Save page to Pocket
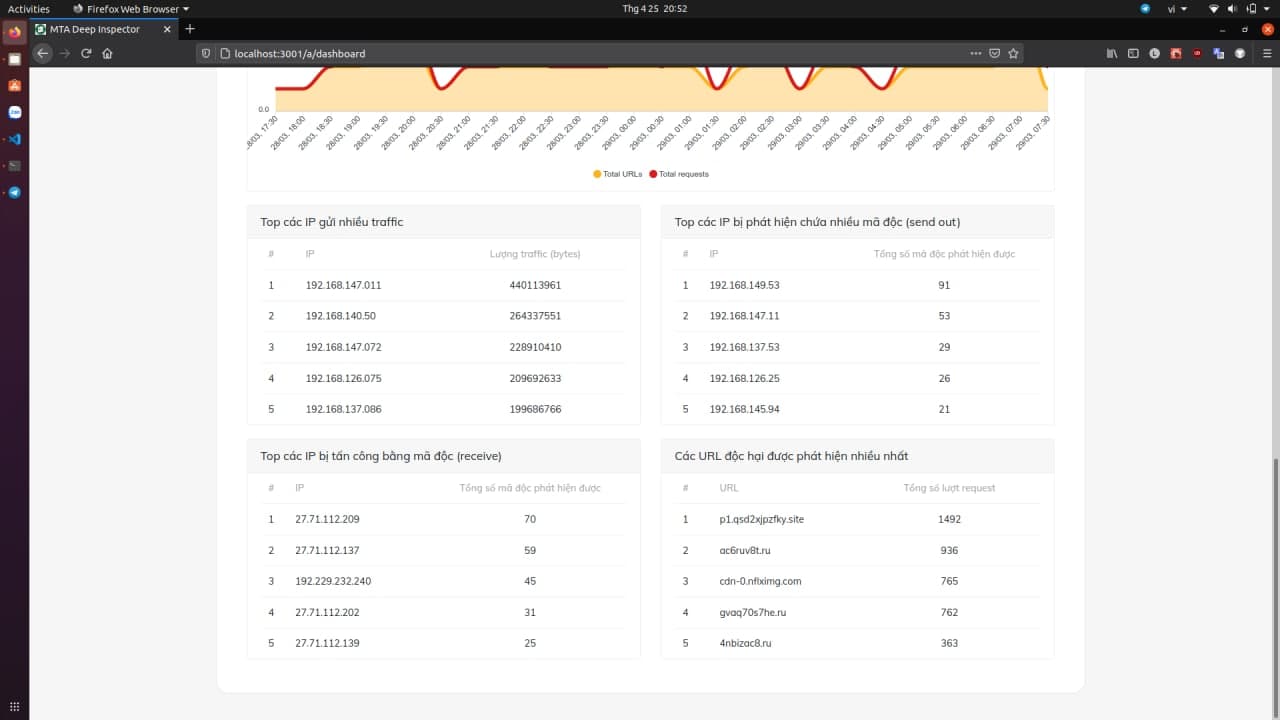Screen dimensions: 1280x720 995,53
